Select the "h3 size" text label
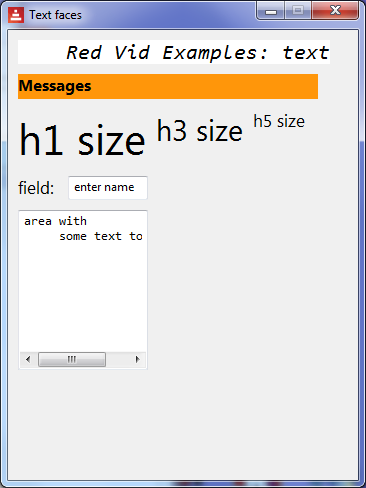 pyautogui.click(x=200, y=131)
